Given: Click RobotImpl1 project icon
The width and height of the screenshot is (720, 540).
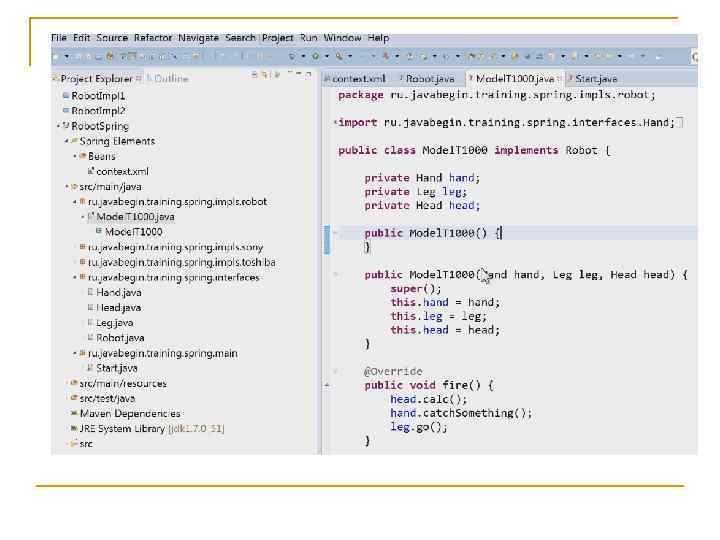Looking at the screenshot, I should tap(66, 96).
